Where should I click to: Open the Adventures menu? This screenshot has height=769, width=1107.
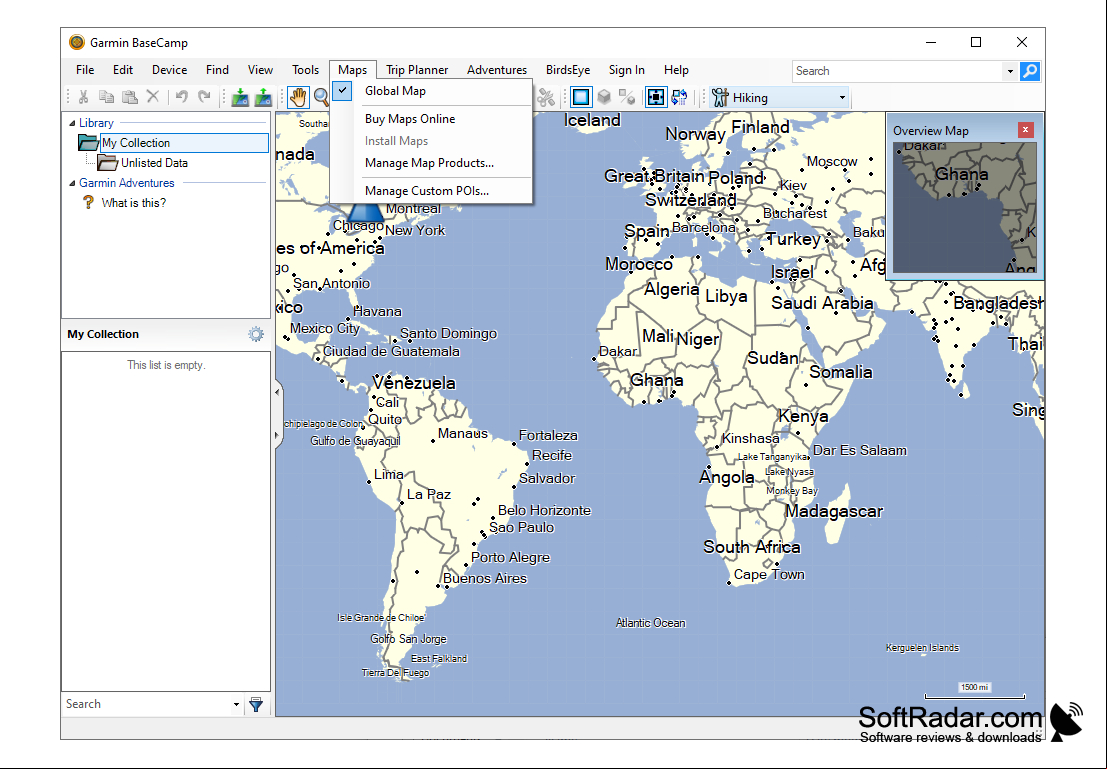pyautogui.click(x=497, y=70)
